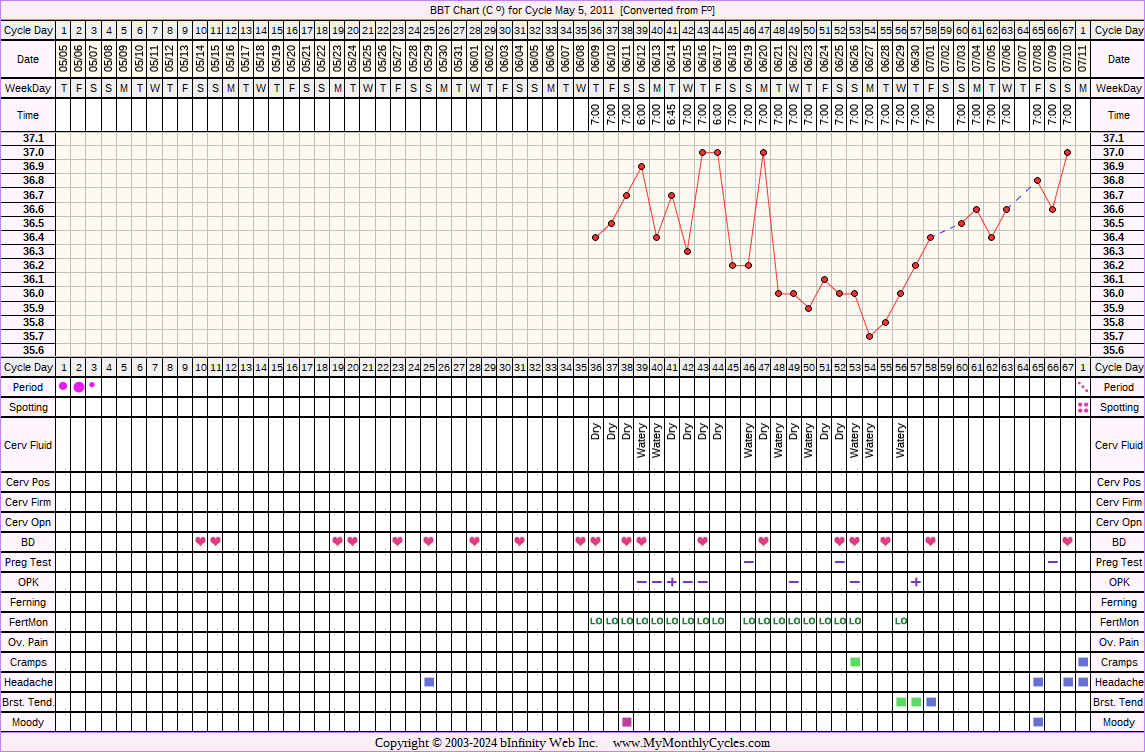The height and width of the screenshot is (752, 1145).
Task: Click the green Cramps square on cycle day 53
Action: click(x=855, y=662)
